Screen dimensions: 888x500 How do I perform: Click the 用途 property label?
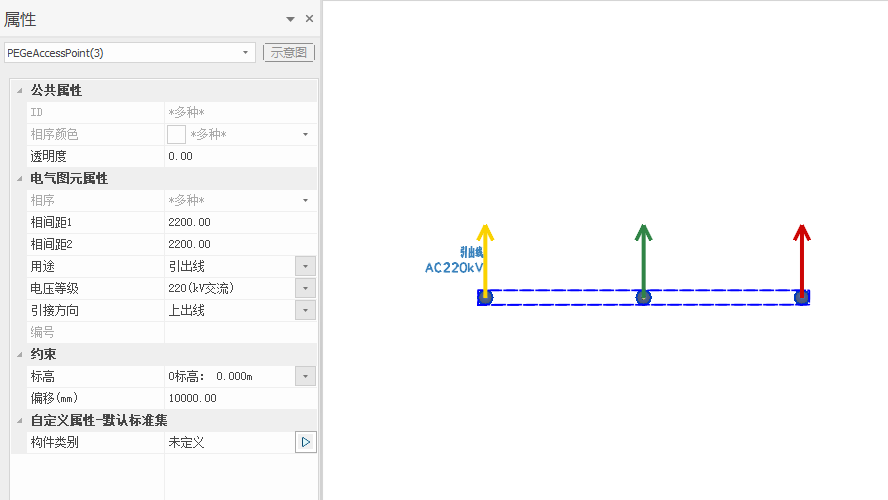click(42, 266)
